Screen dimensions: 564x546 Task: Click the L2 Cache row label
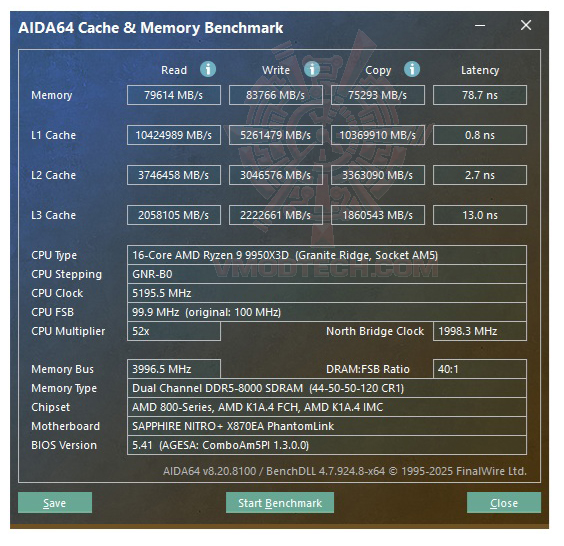[54, 175]
